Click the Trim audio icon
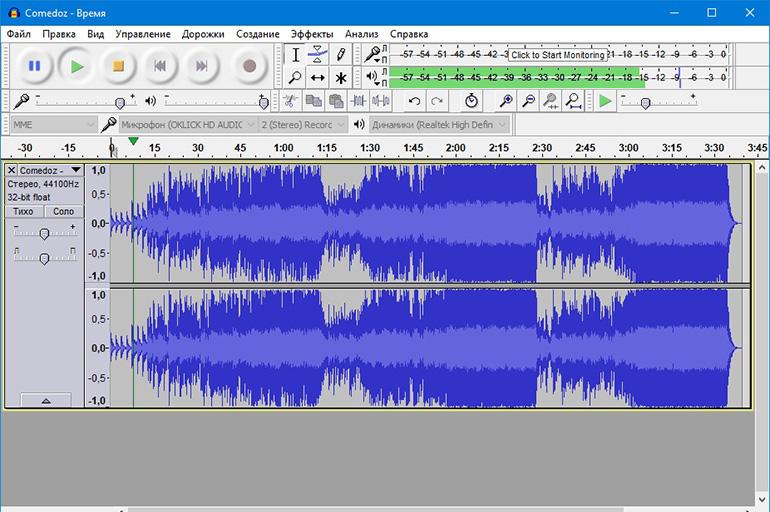 pyautogui.click(x=358, y=101)
